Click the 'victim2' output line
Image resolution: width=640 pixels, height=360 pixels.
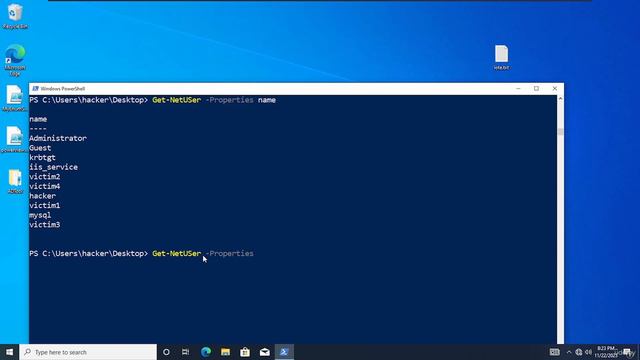[x=45, y=177]
